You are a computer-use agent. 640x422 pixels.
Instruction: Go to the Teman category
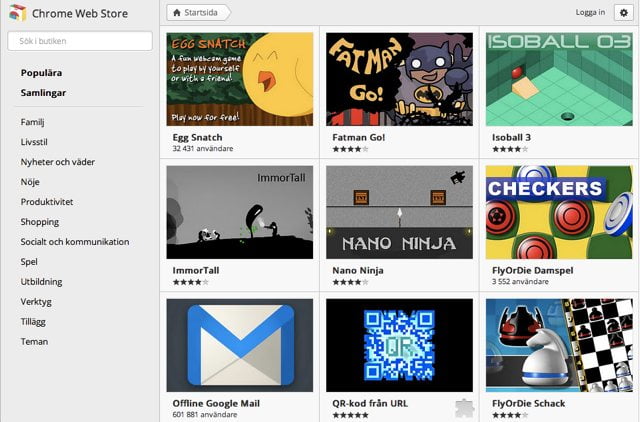tap(34, 342)
